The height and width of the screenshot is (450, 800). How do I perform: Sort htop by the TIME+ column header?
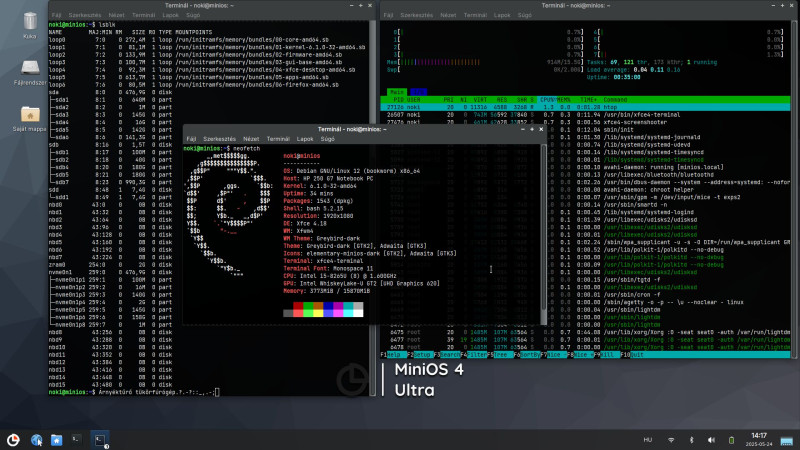(588, 100)
